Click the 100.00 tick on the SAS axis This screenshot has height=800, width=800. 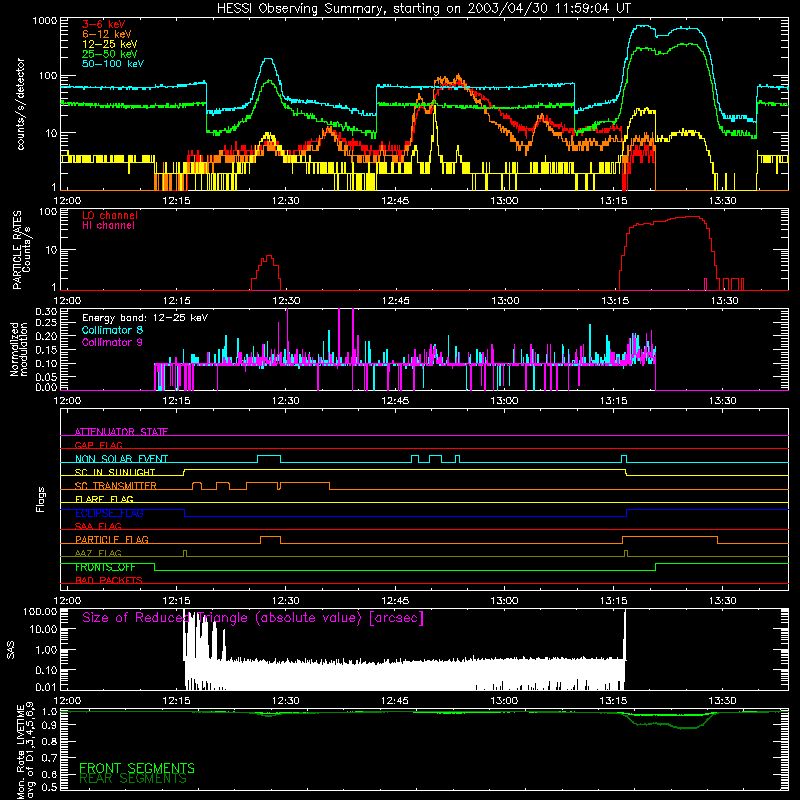coord(40,611)
